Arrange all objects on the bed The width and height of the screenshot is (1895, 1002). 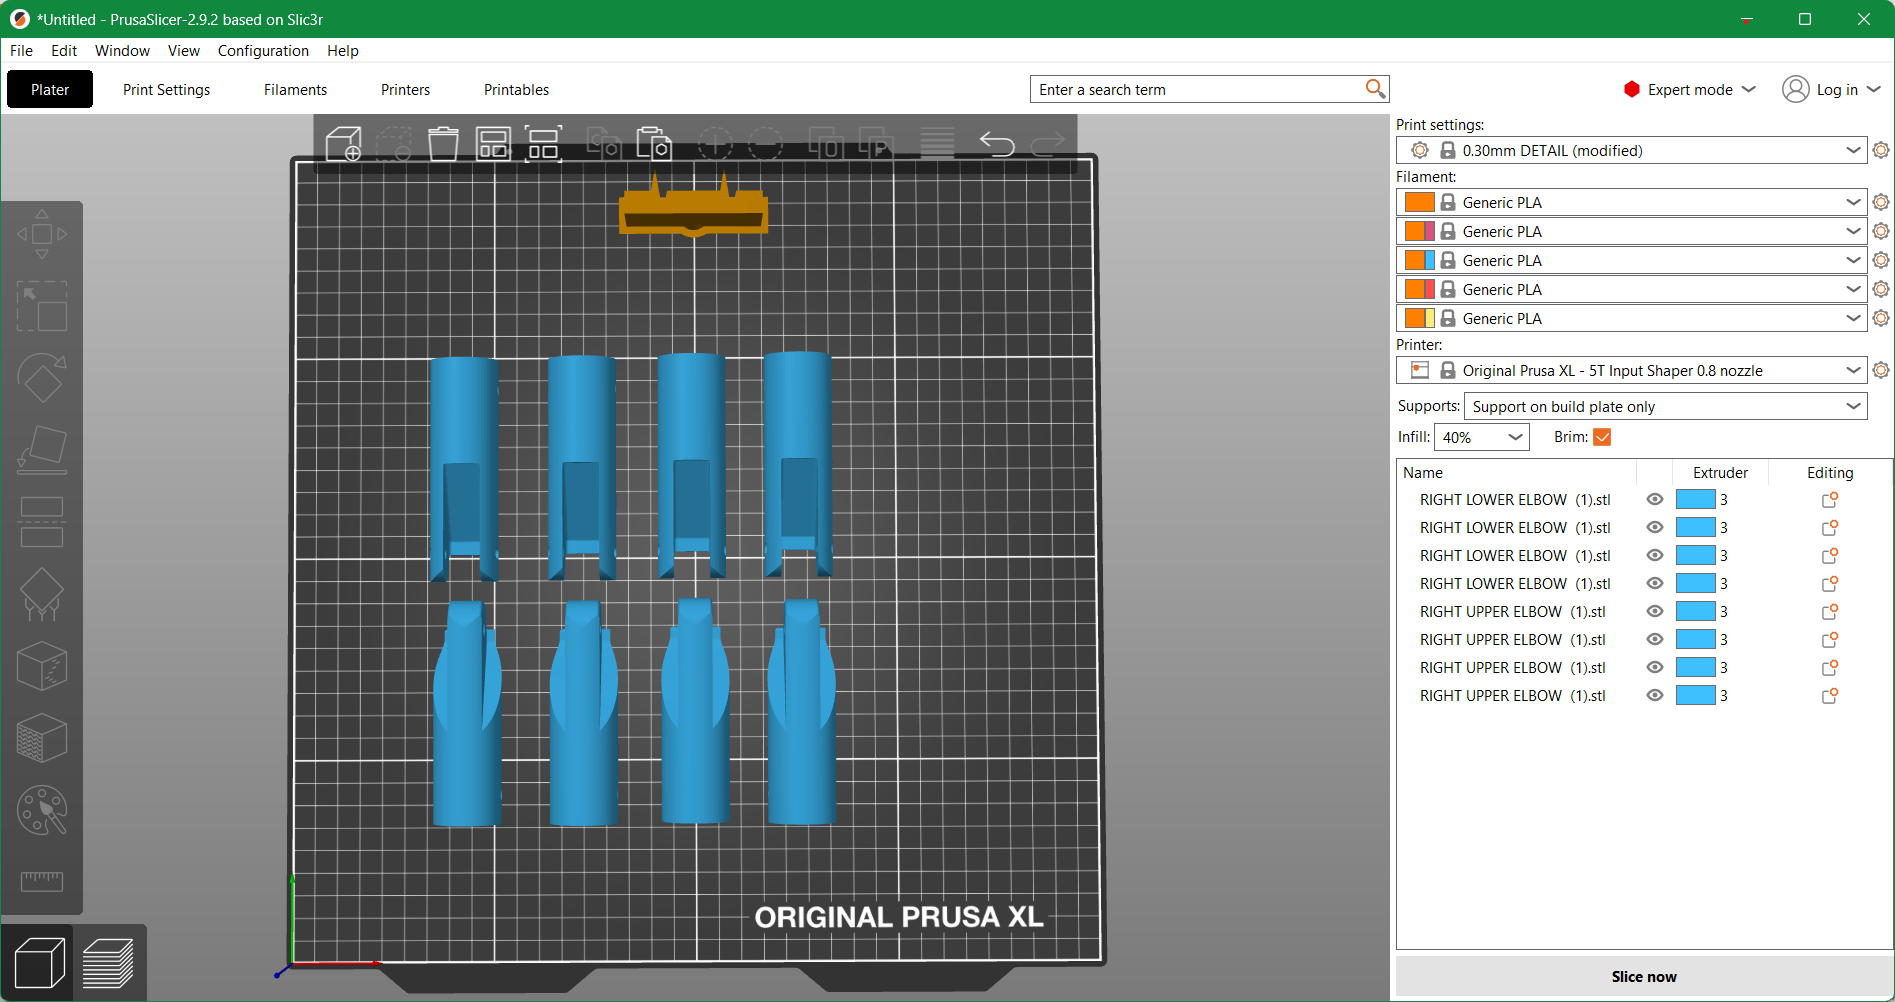493,144
